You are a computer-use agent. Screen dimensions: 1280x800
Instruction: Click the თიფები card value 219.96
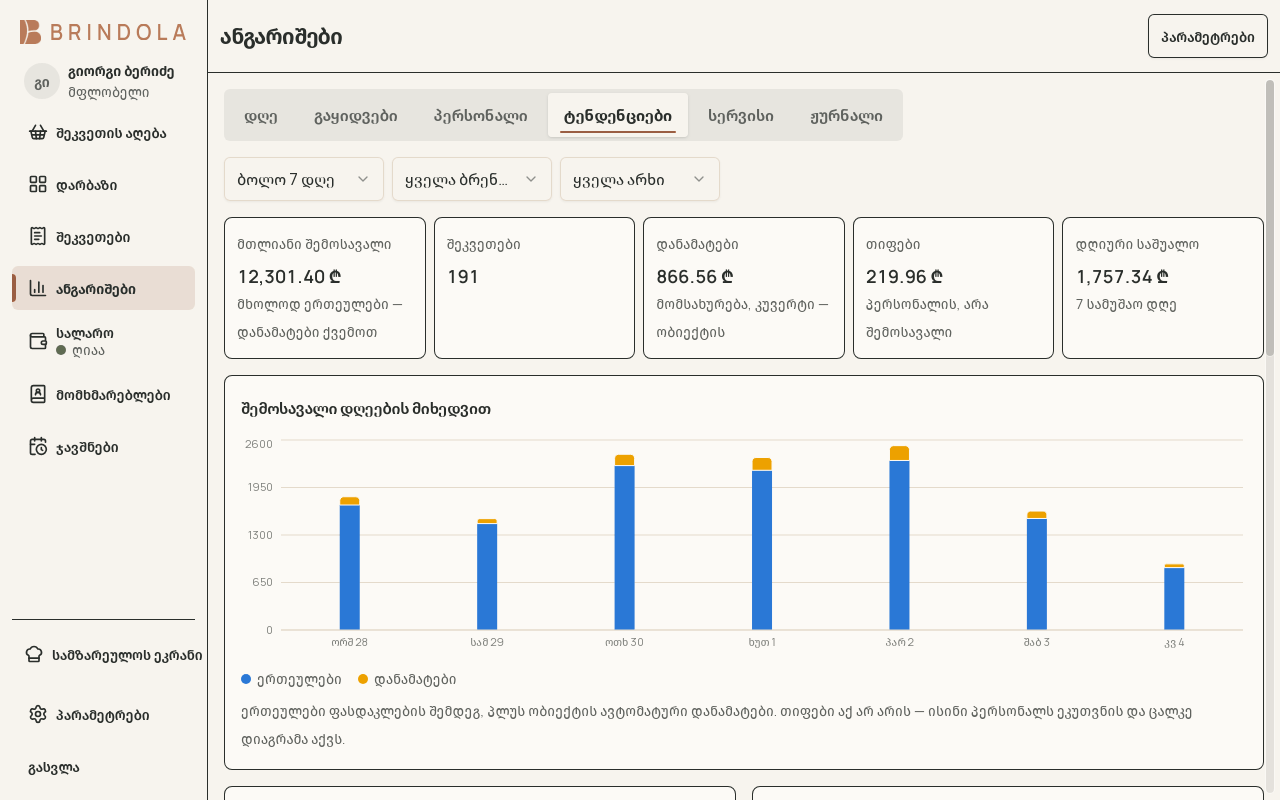(904, 277)
